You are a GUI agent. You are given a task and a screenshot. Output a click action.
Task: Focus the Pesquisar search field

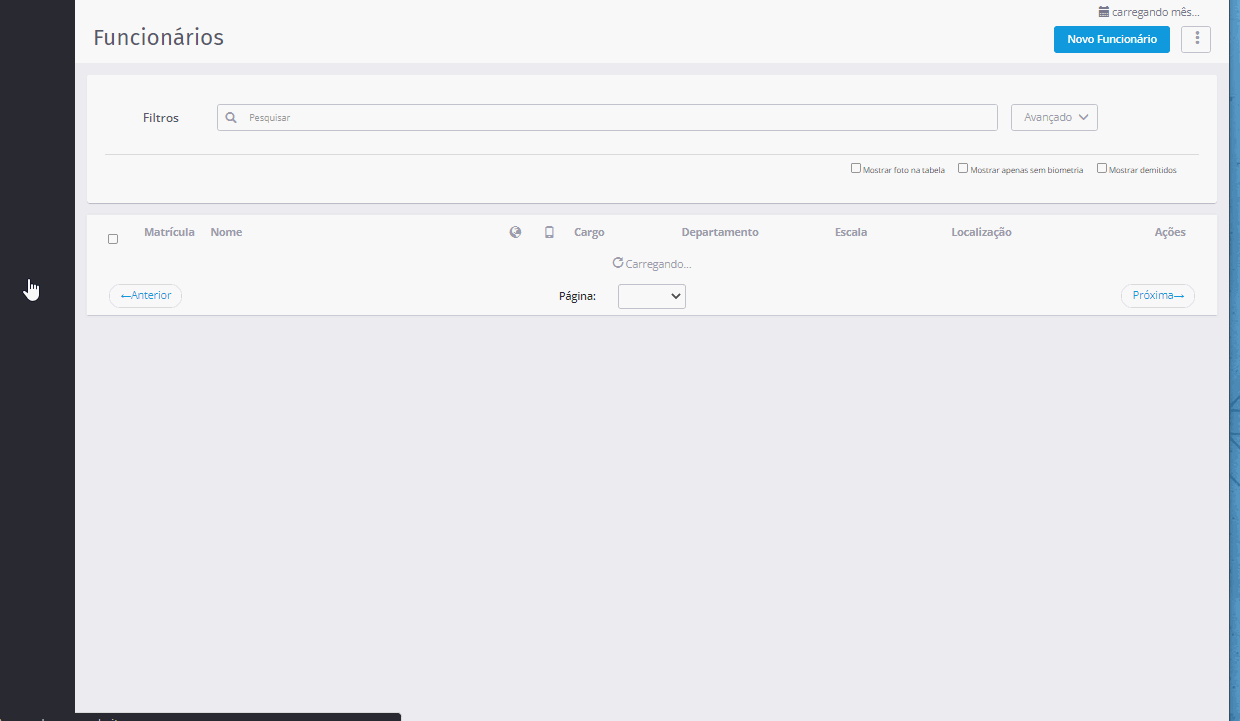click(607, 117)
